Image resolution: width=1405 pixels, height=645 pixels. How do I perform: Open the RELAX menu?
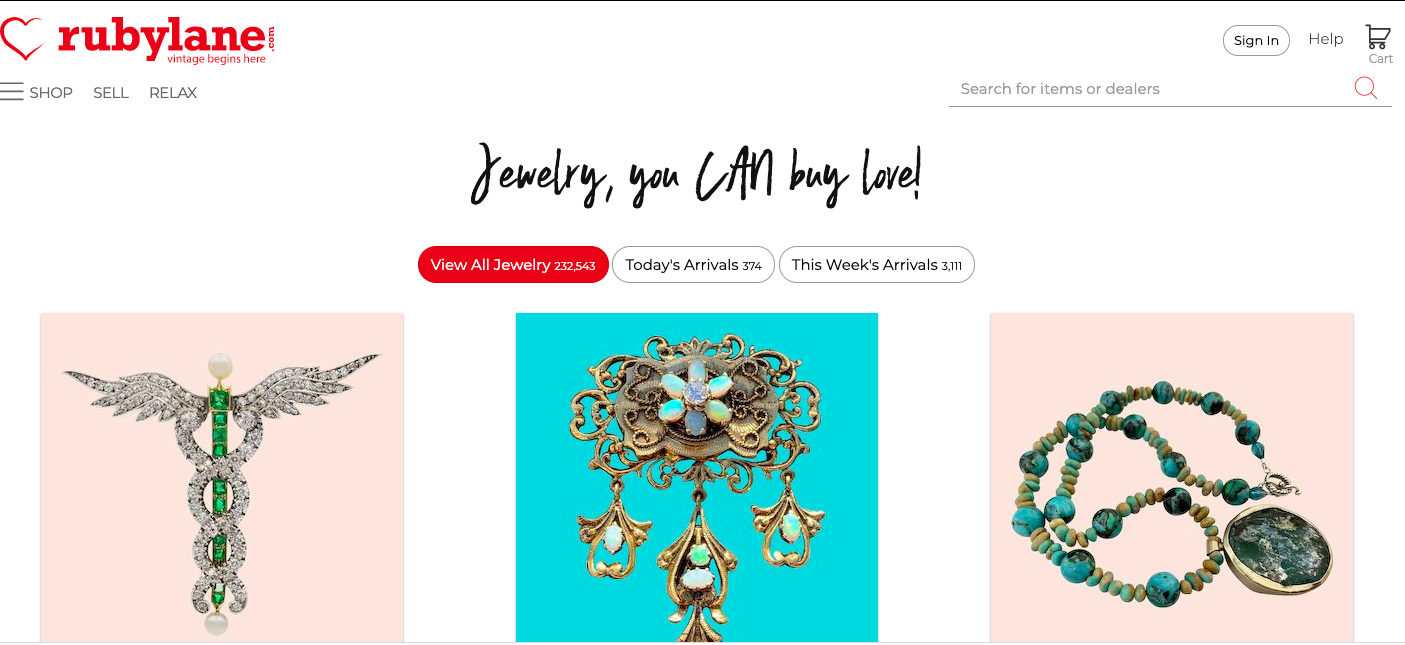click(x=173, y=93)
